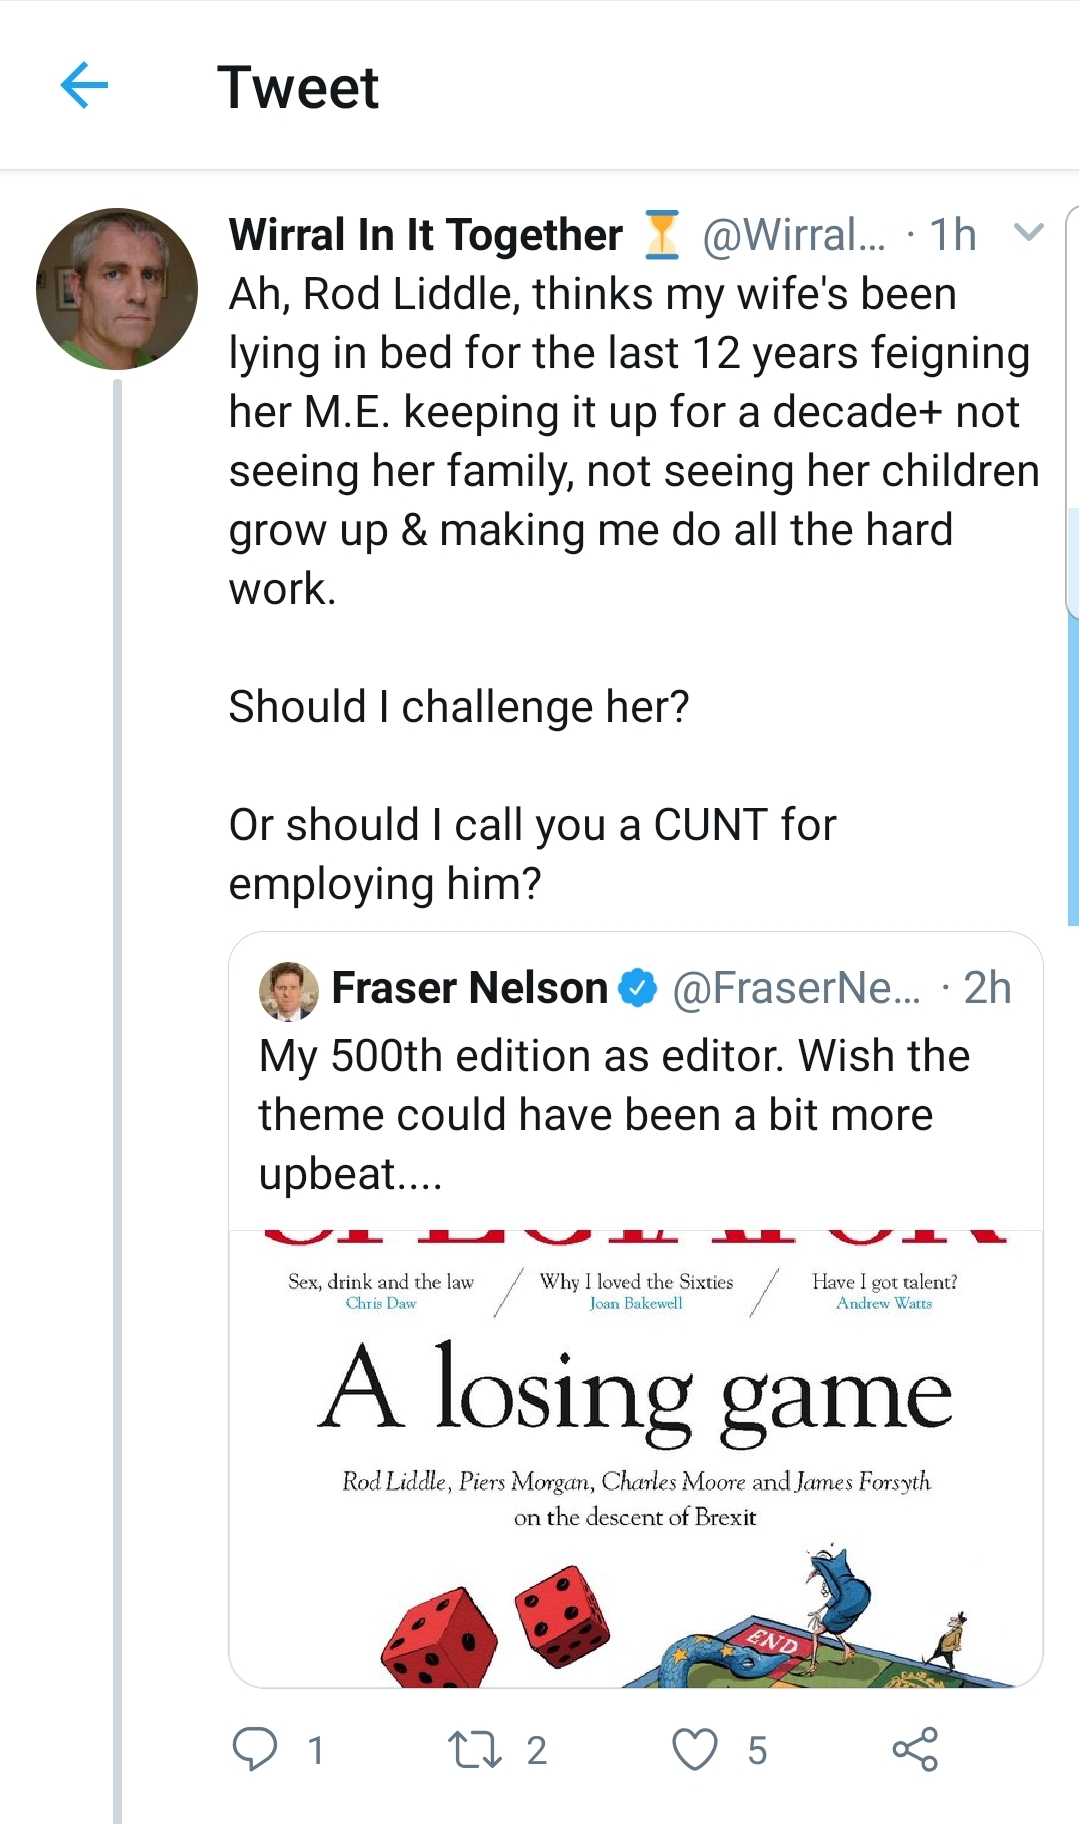The height and width of the screenshot is (1824, 1079).
Task: Click the blue verified badge
Action: [637, 988]
